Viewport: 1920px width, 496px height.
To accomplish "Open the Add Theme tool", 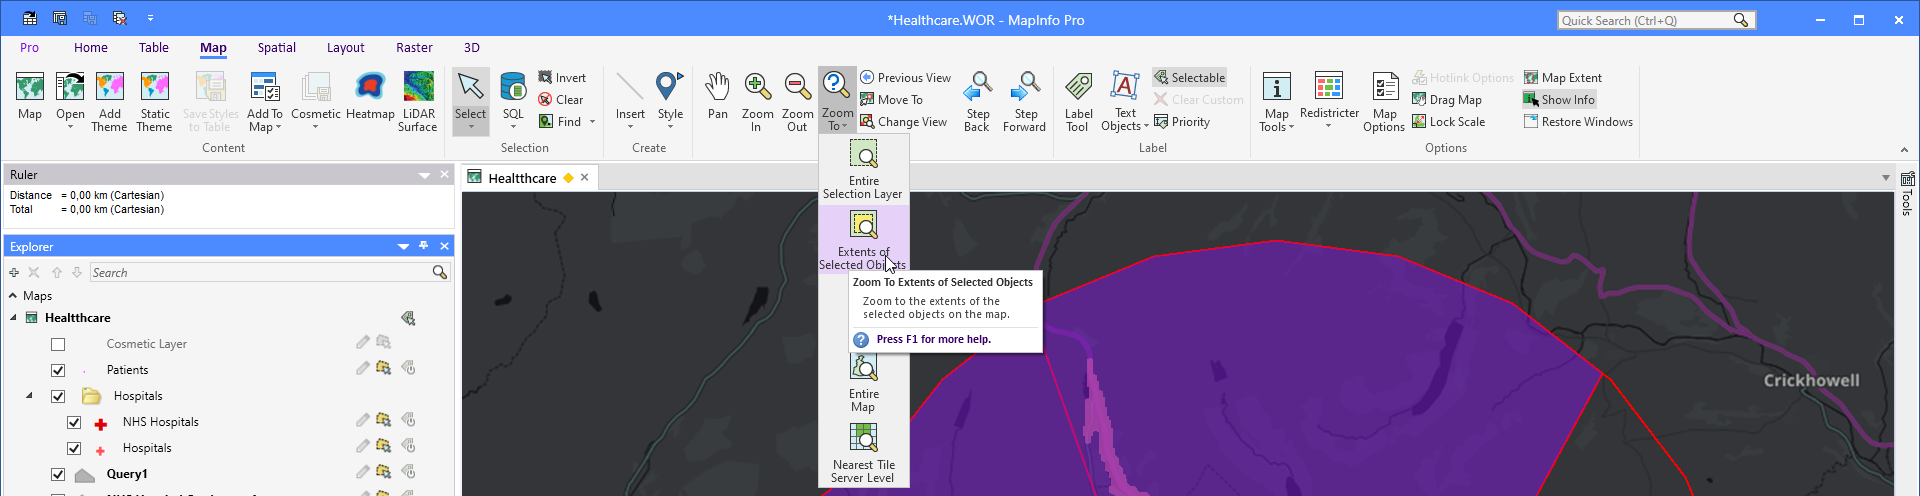I will pyautogui.click(x=110, y=101).
